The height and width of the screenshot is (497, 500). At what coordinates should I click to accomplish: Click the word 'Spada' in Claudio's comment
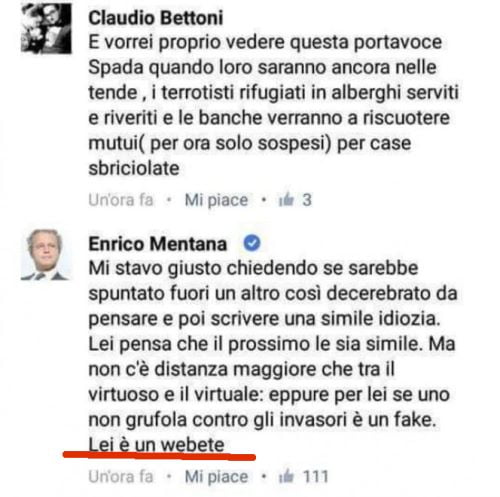tap(116, 68)
